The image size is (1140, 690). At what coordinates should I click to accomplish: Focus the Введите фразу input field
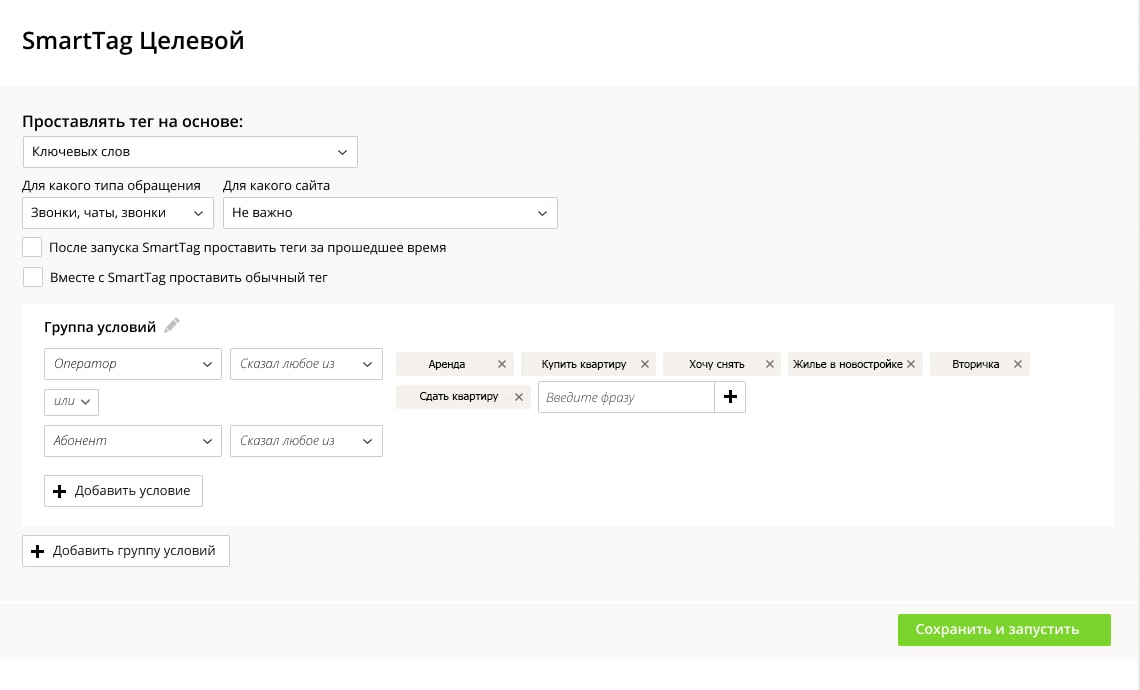626,397
